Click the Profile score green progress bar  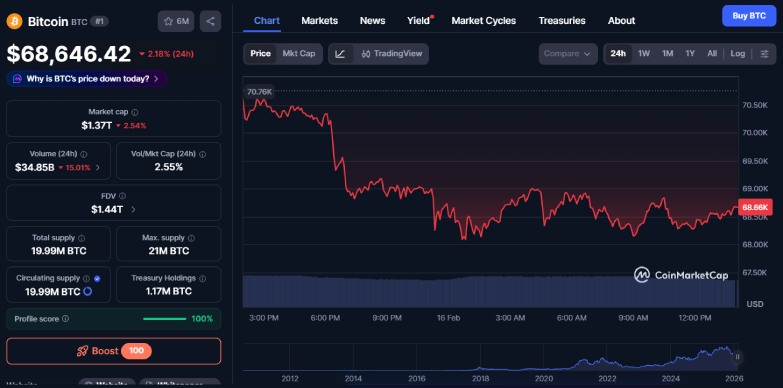click(164, 319)
